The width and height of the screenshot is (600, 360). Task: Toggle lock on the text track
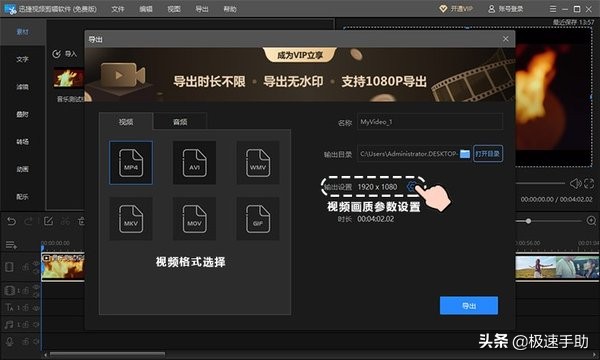(26, 308)
